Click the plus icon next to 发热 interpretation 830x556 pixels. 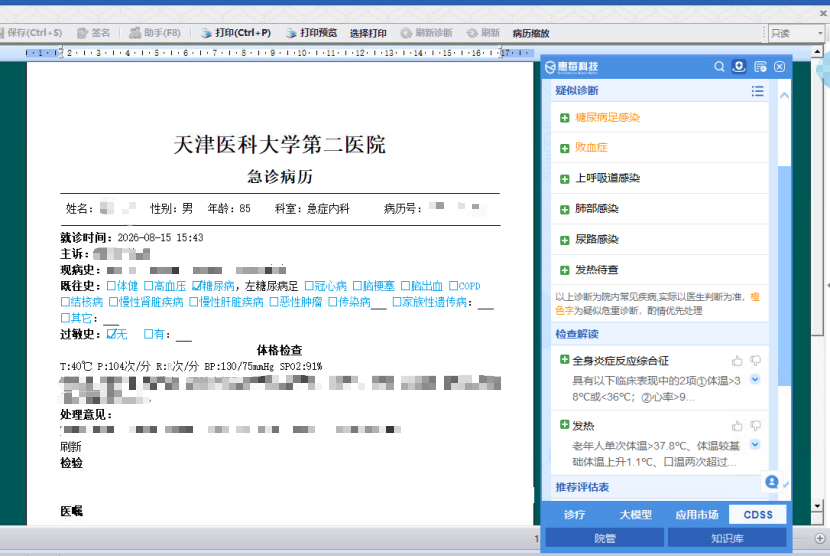point(564,425)
